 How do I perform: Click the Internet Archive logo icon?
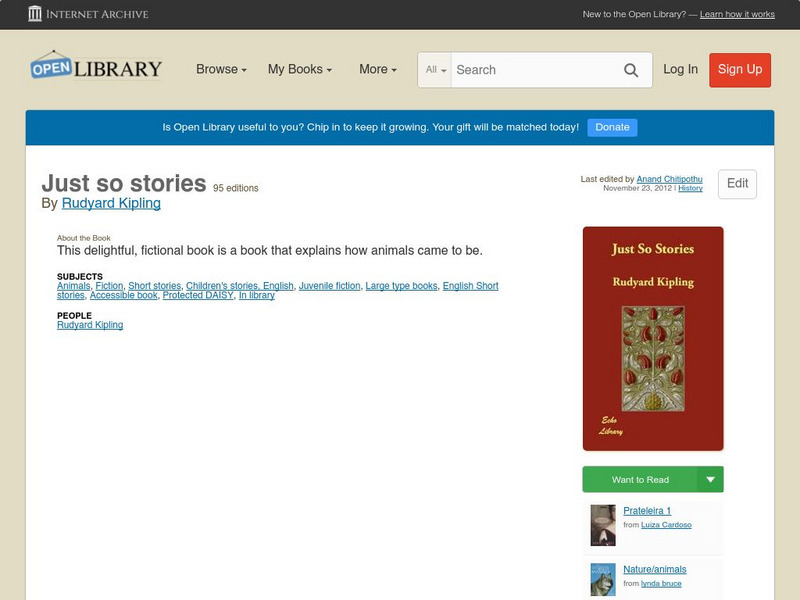35,14
